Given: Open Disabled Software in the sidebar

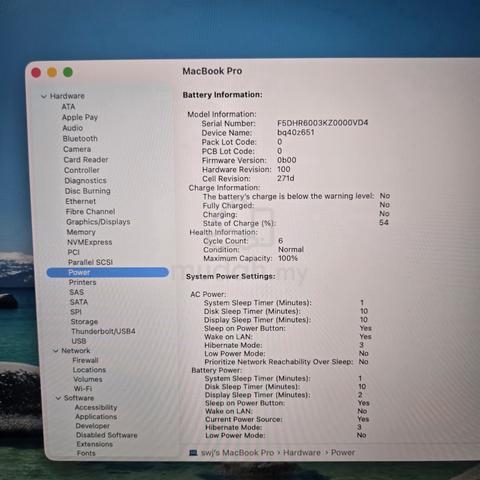Looking at the screenshot, I should tap(107, 435).
